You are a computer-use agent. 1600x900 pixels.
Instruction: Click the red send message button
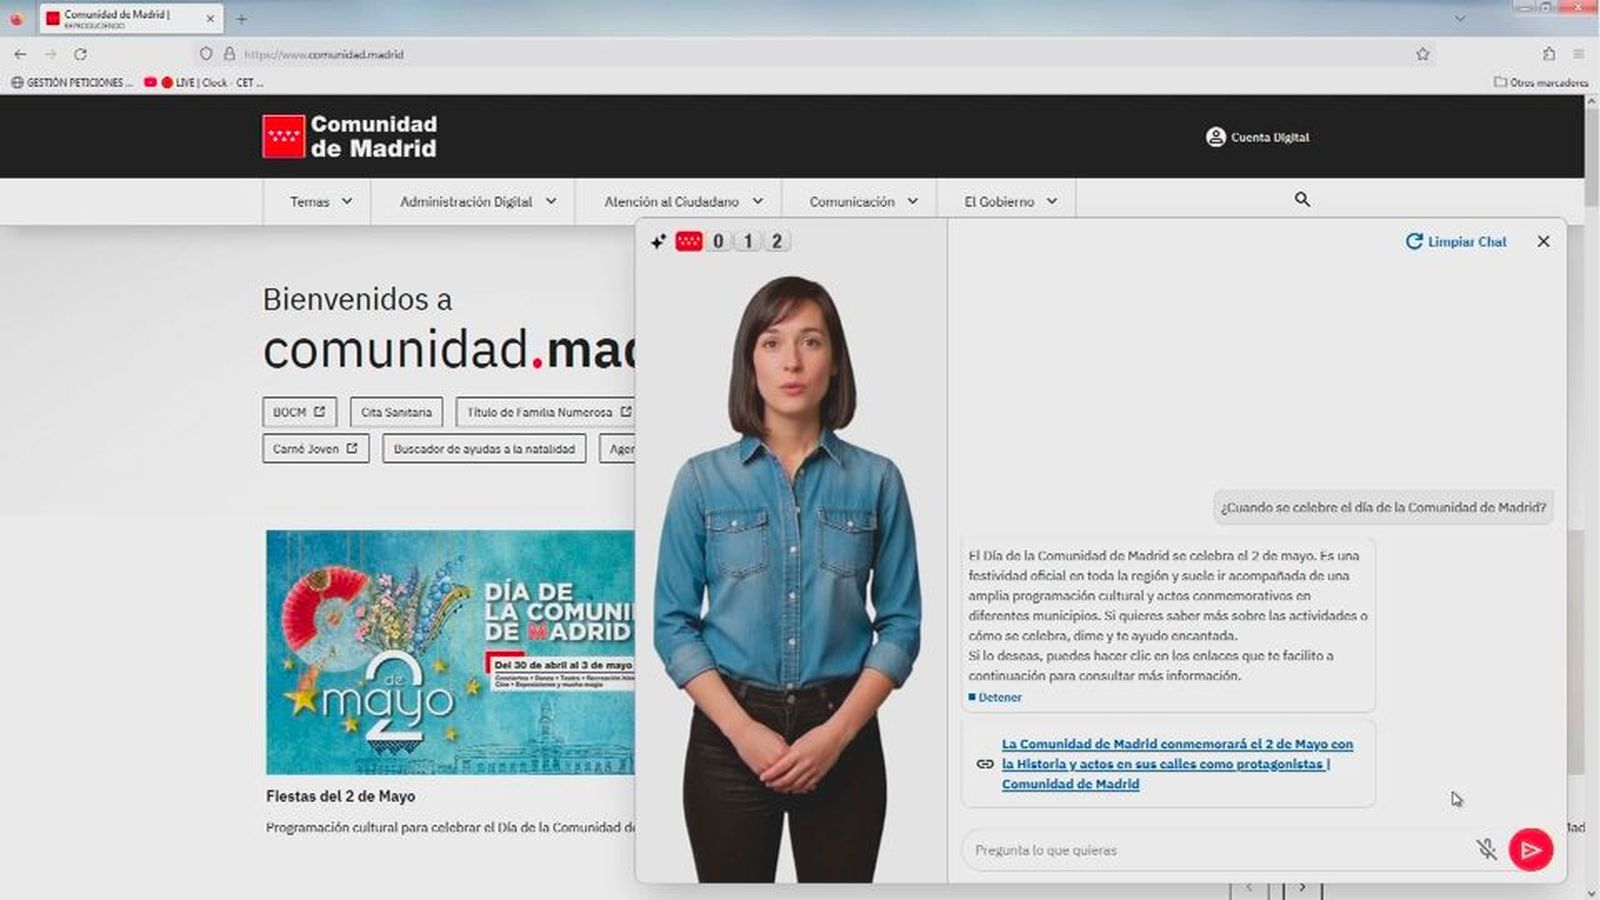1530,850
